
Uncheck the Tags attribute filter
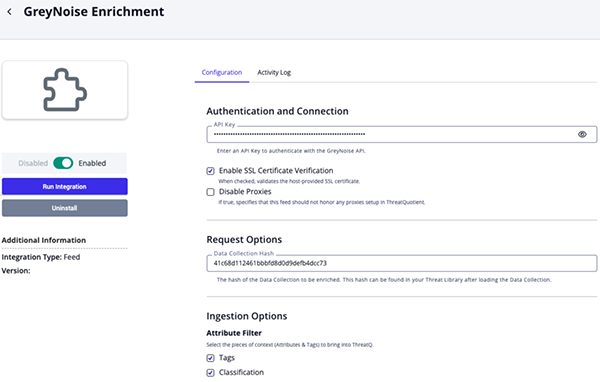click(x=210, y=358)
